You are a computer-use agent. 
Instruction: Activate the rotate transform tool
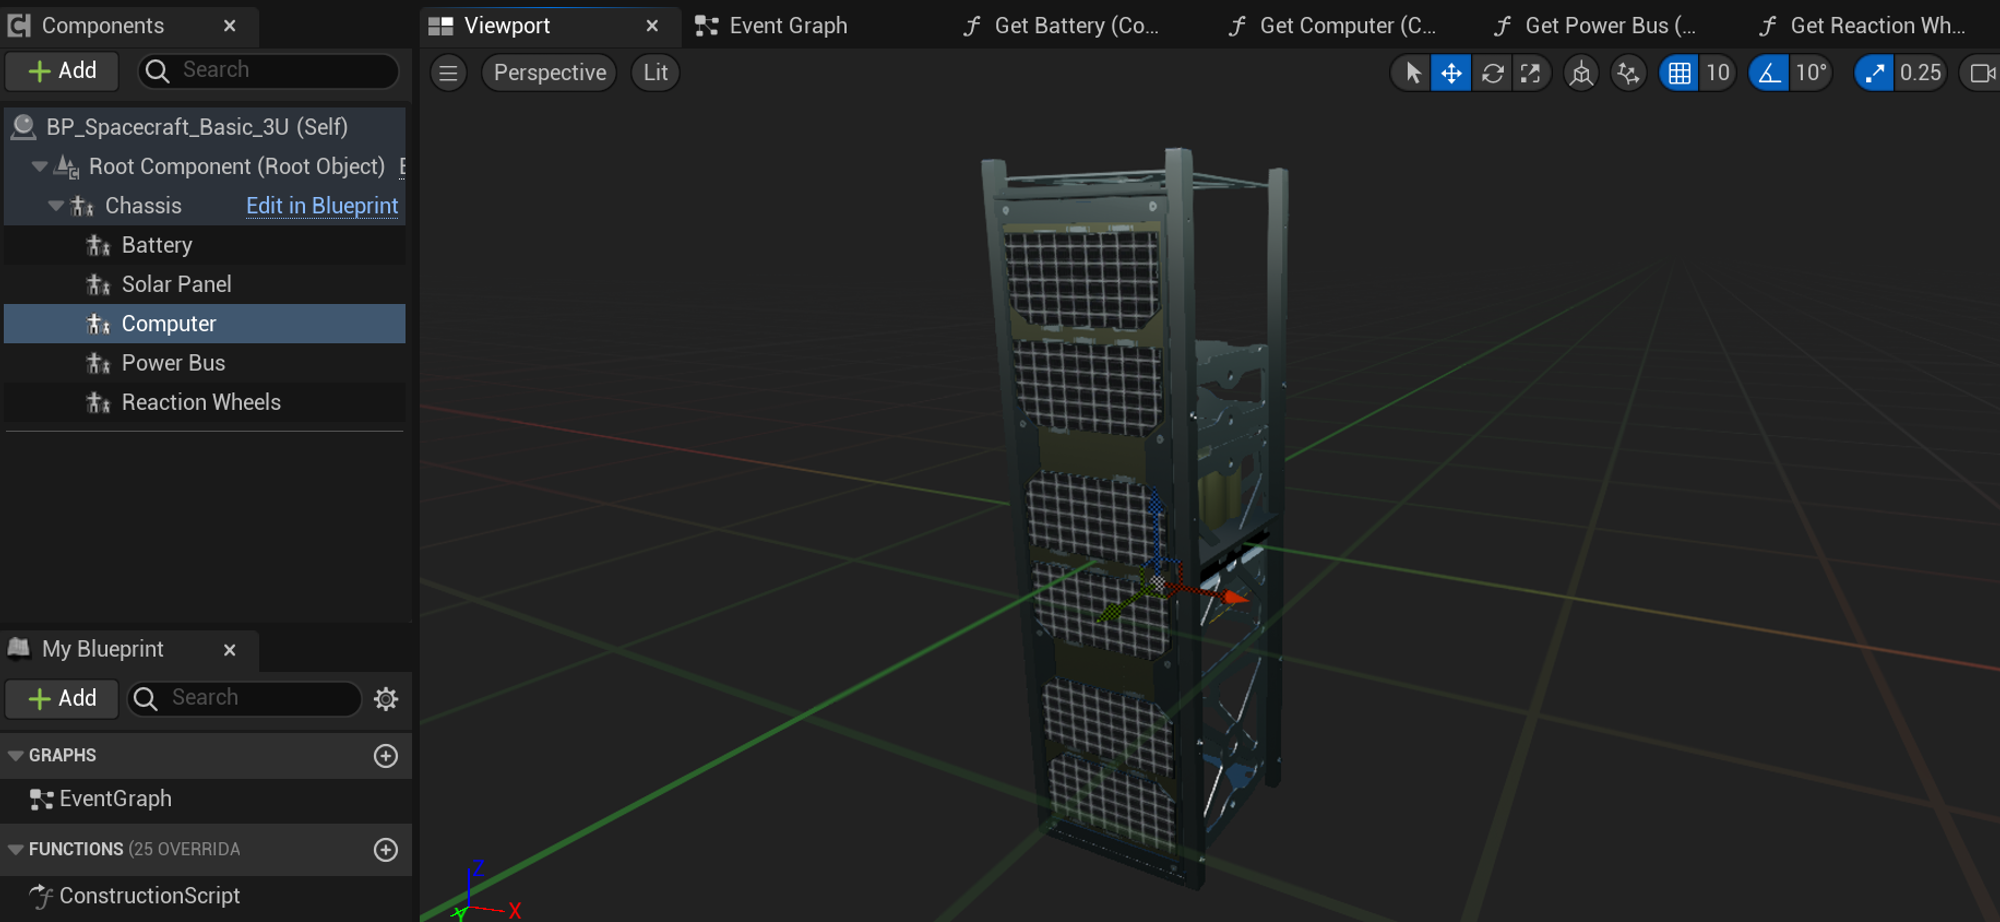tap(1492, 73)
